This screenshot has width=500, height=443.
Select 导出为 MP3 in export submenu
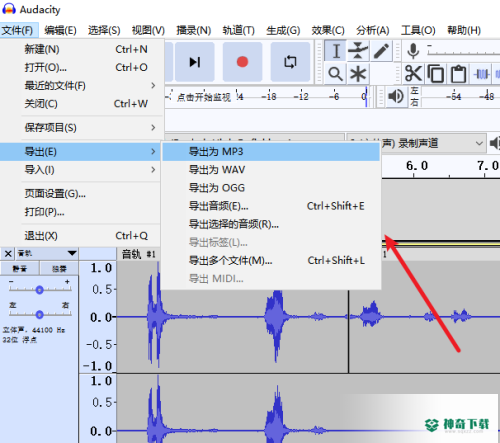point(271,152)
